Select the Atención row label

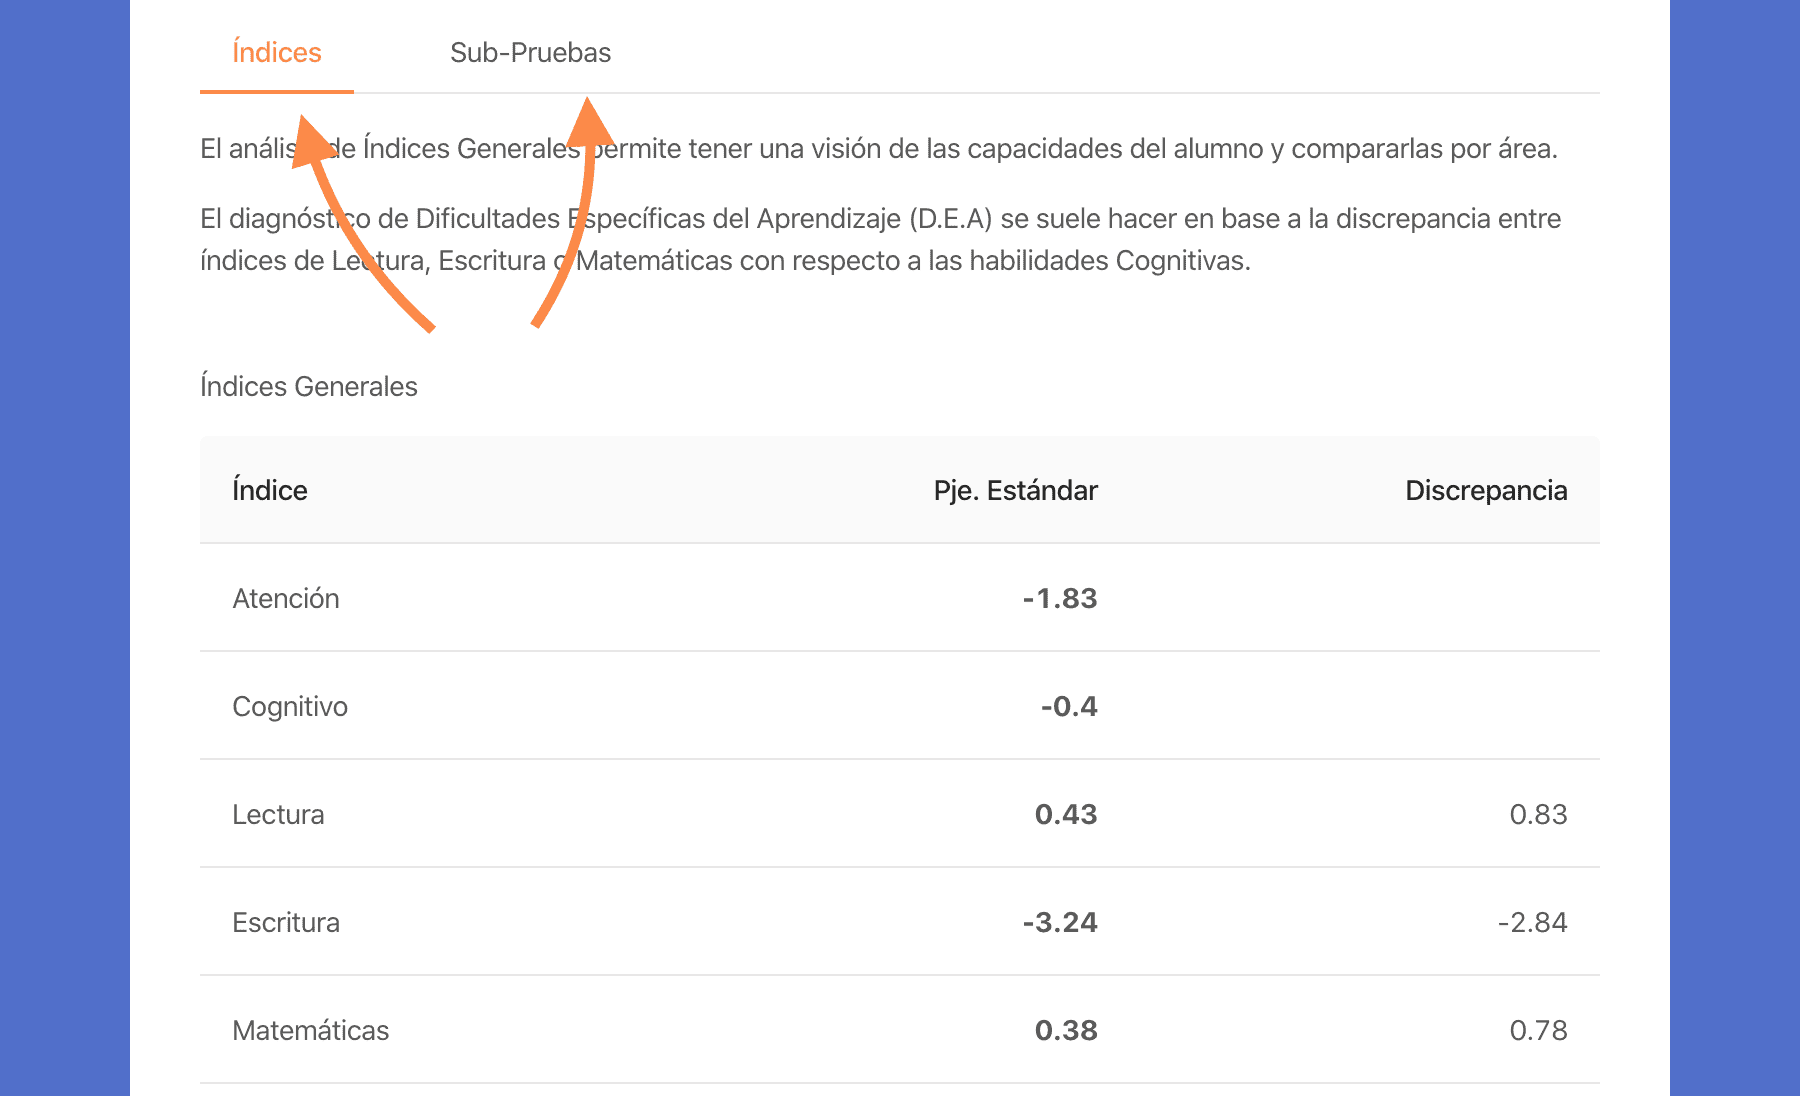point(286,598)
